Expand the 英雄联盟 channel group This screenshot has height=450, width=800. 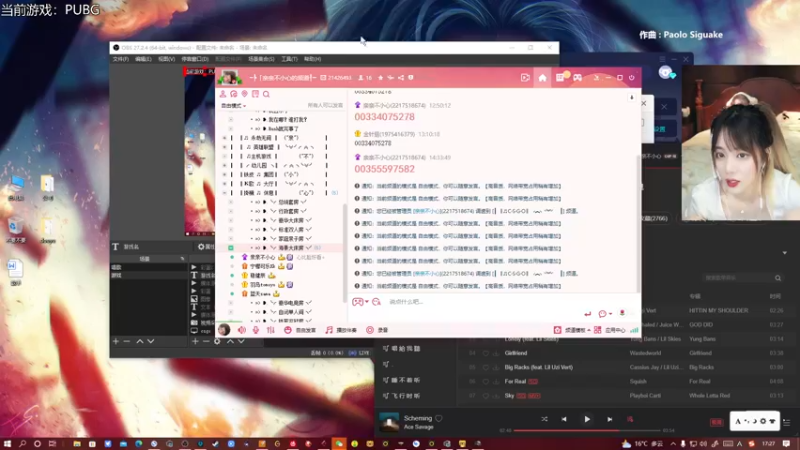coord(224,147)
